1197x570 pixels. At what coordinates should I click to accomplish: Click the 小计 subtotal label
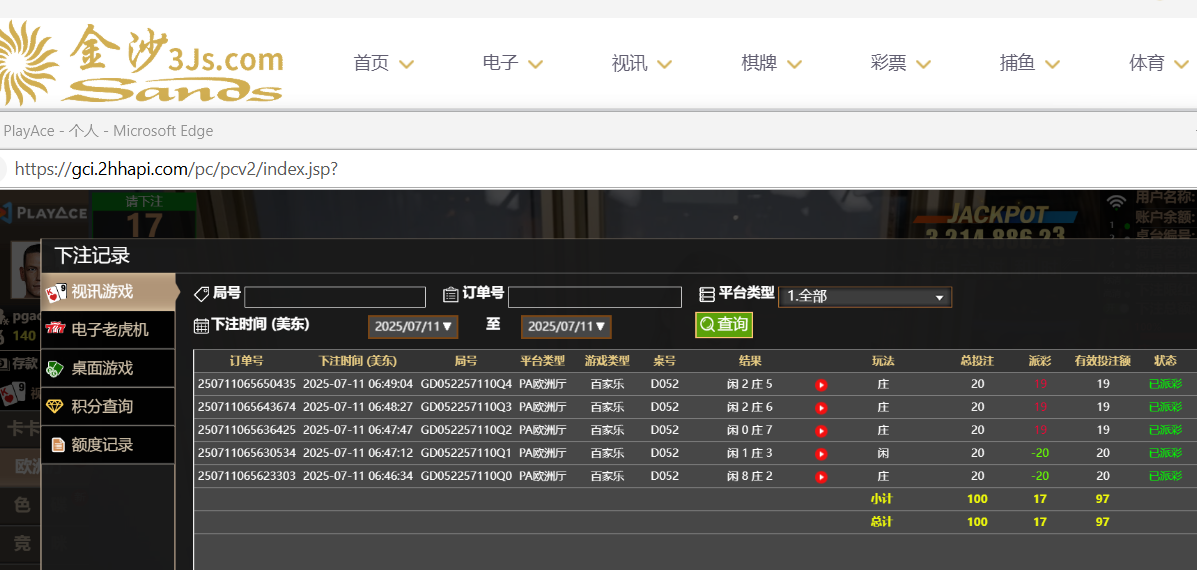pyautogui.click(x=882, y=498)
